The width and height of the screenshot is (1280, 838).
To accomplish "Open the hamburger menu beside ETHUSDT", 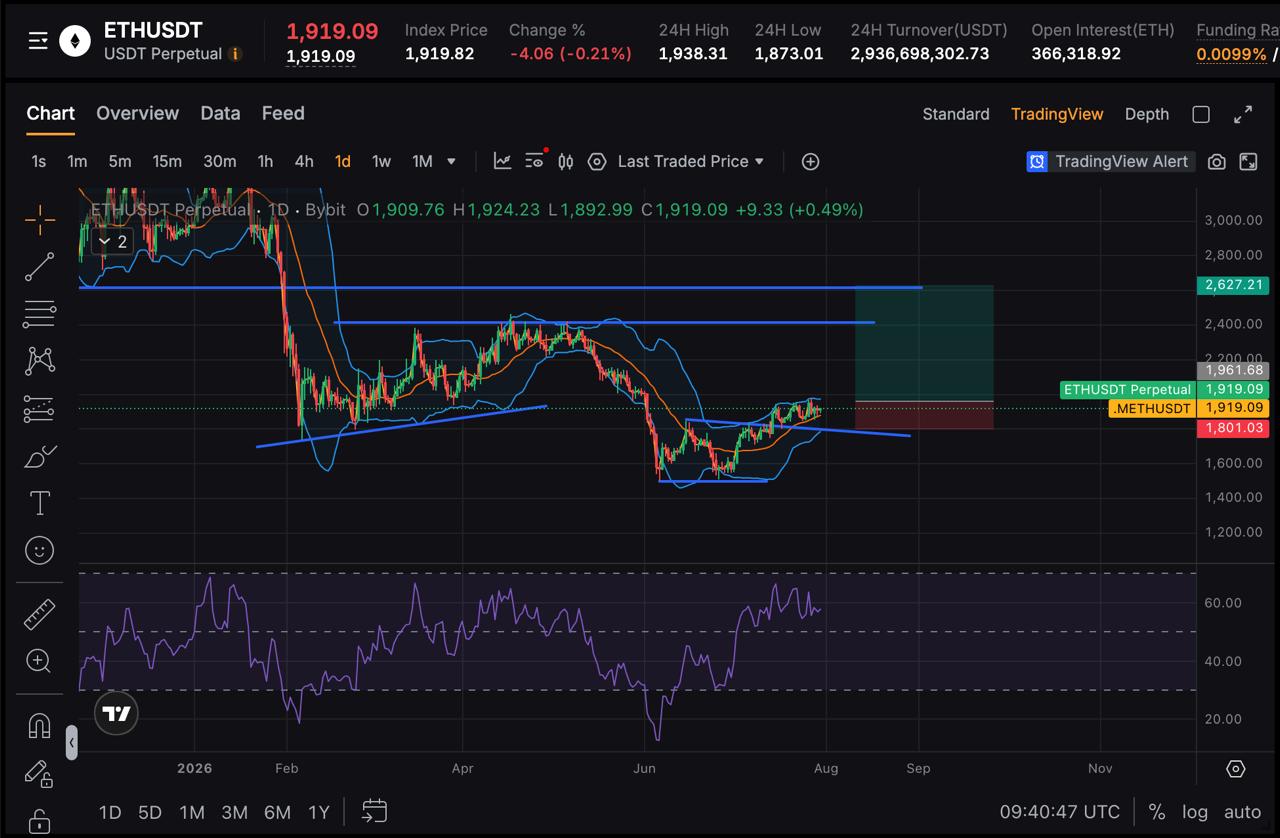I will click(x=38, y=41).
